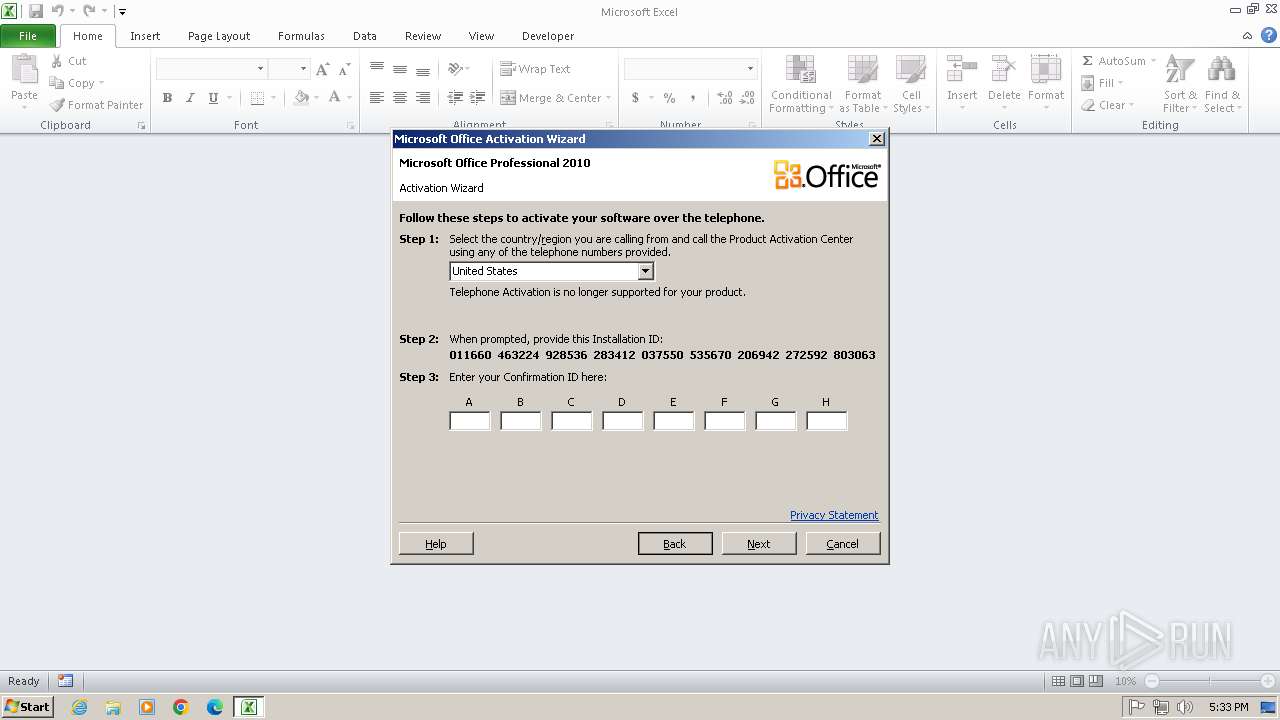This screenshot has width=1280, height=720.
Task: Click the Middle Align icon
Action: pyautogui.click(x=400, y=69)
